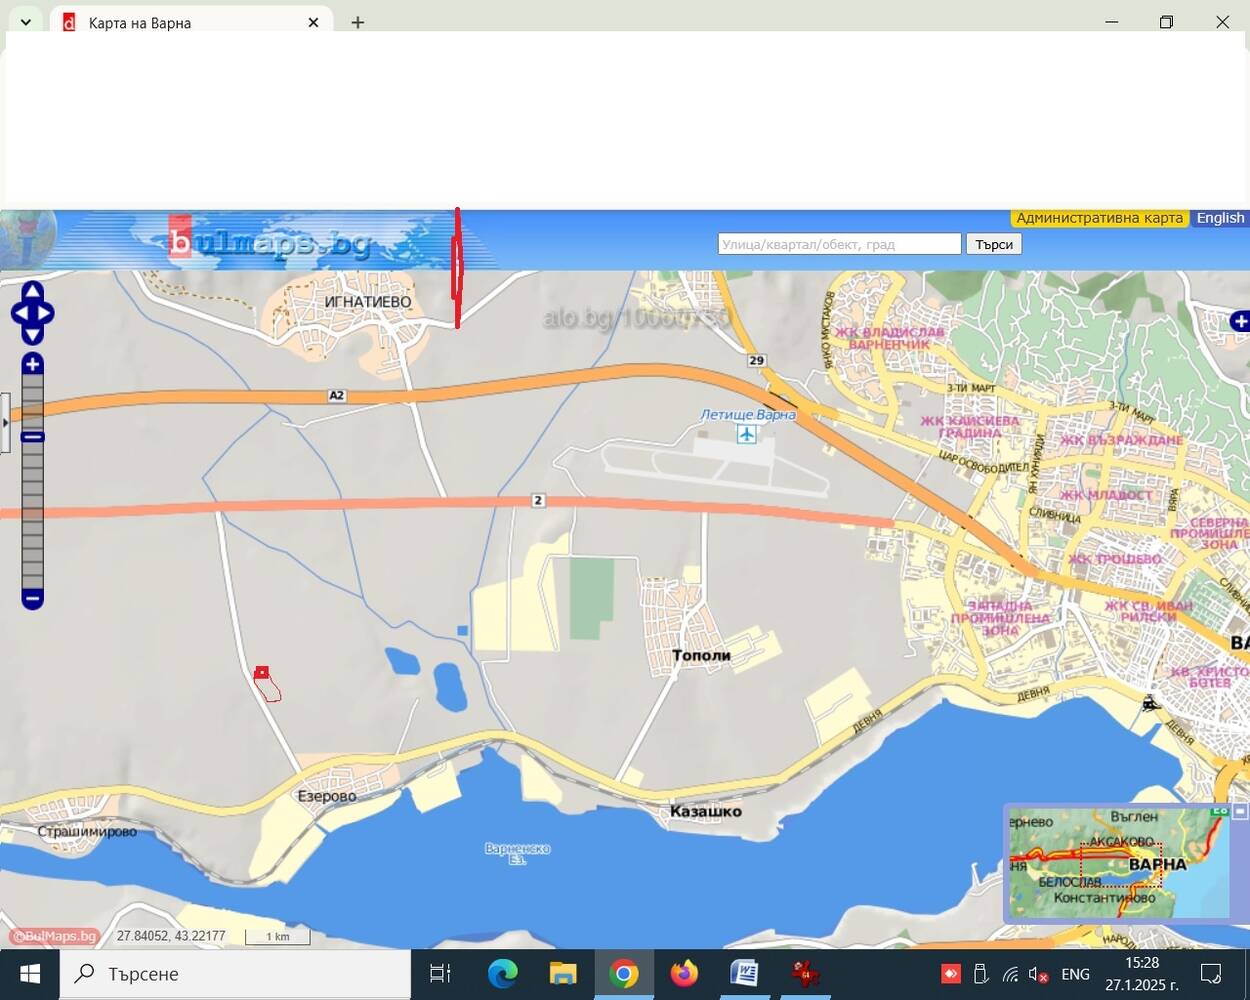Click the overview minimap of Варна

click(1119, 863)
